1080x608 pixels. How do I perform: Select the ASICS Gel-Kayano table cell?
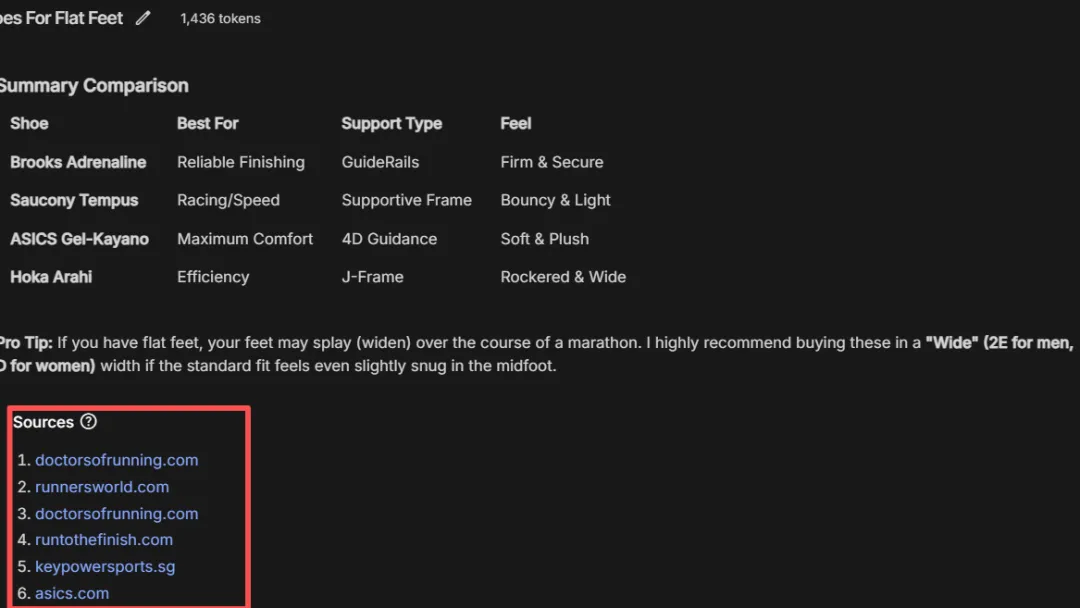tap(79, 239)
